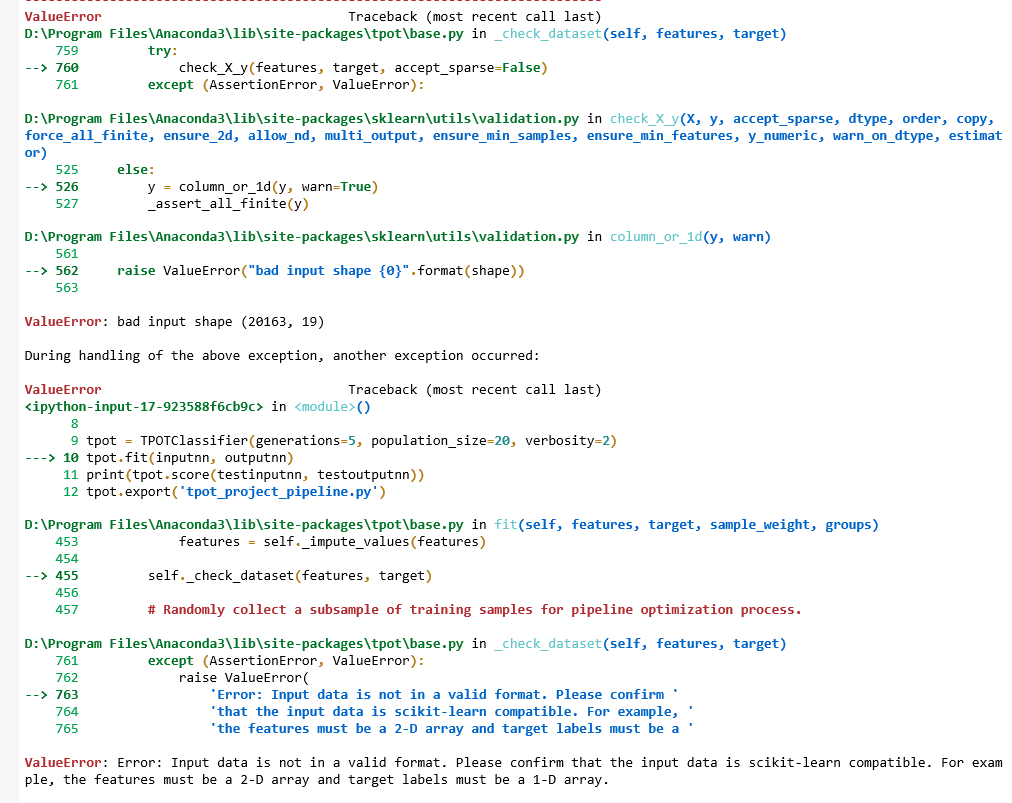Click the long arrow marker beside line 10

pyautogui.click(x=39, y=458)
